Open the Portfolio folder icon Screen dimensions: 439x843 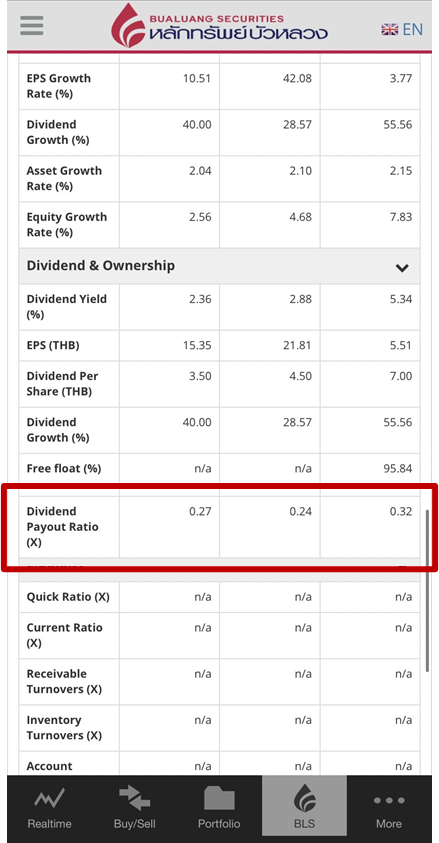(x=219, y=798)
